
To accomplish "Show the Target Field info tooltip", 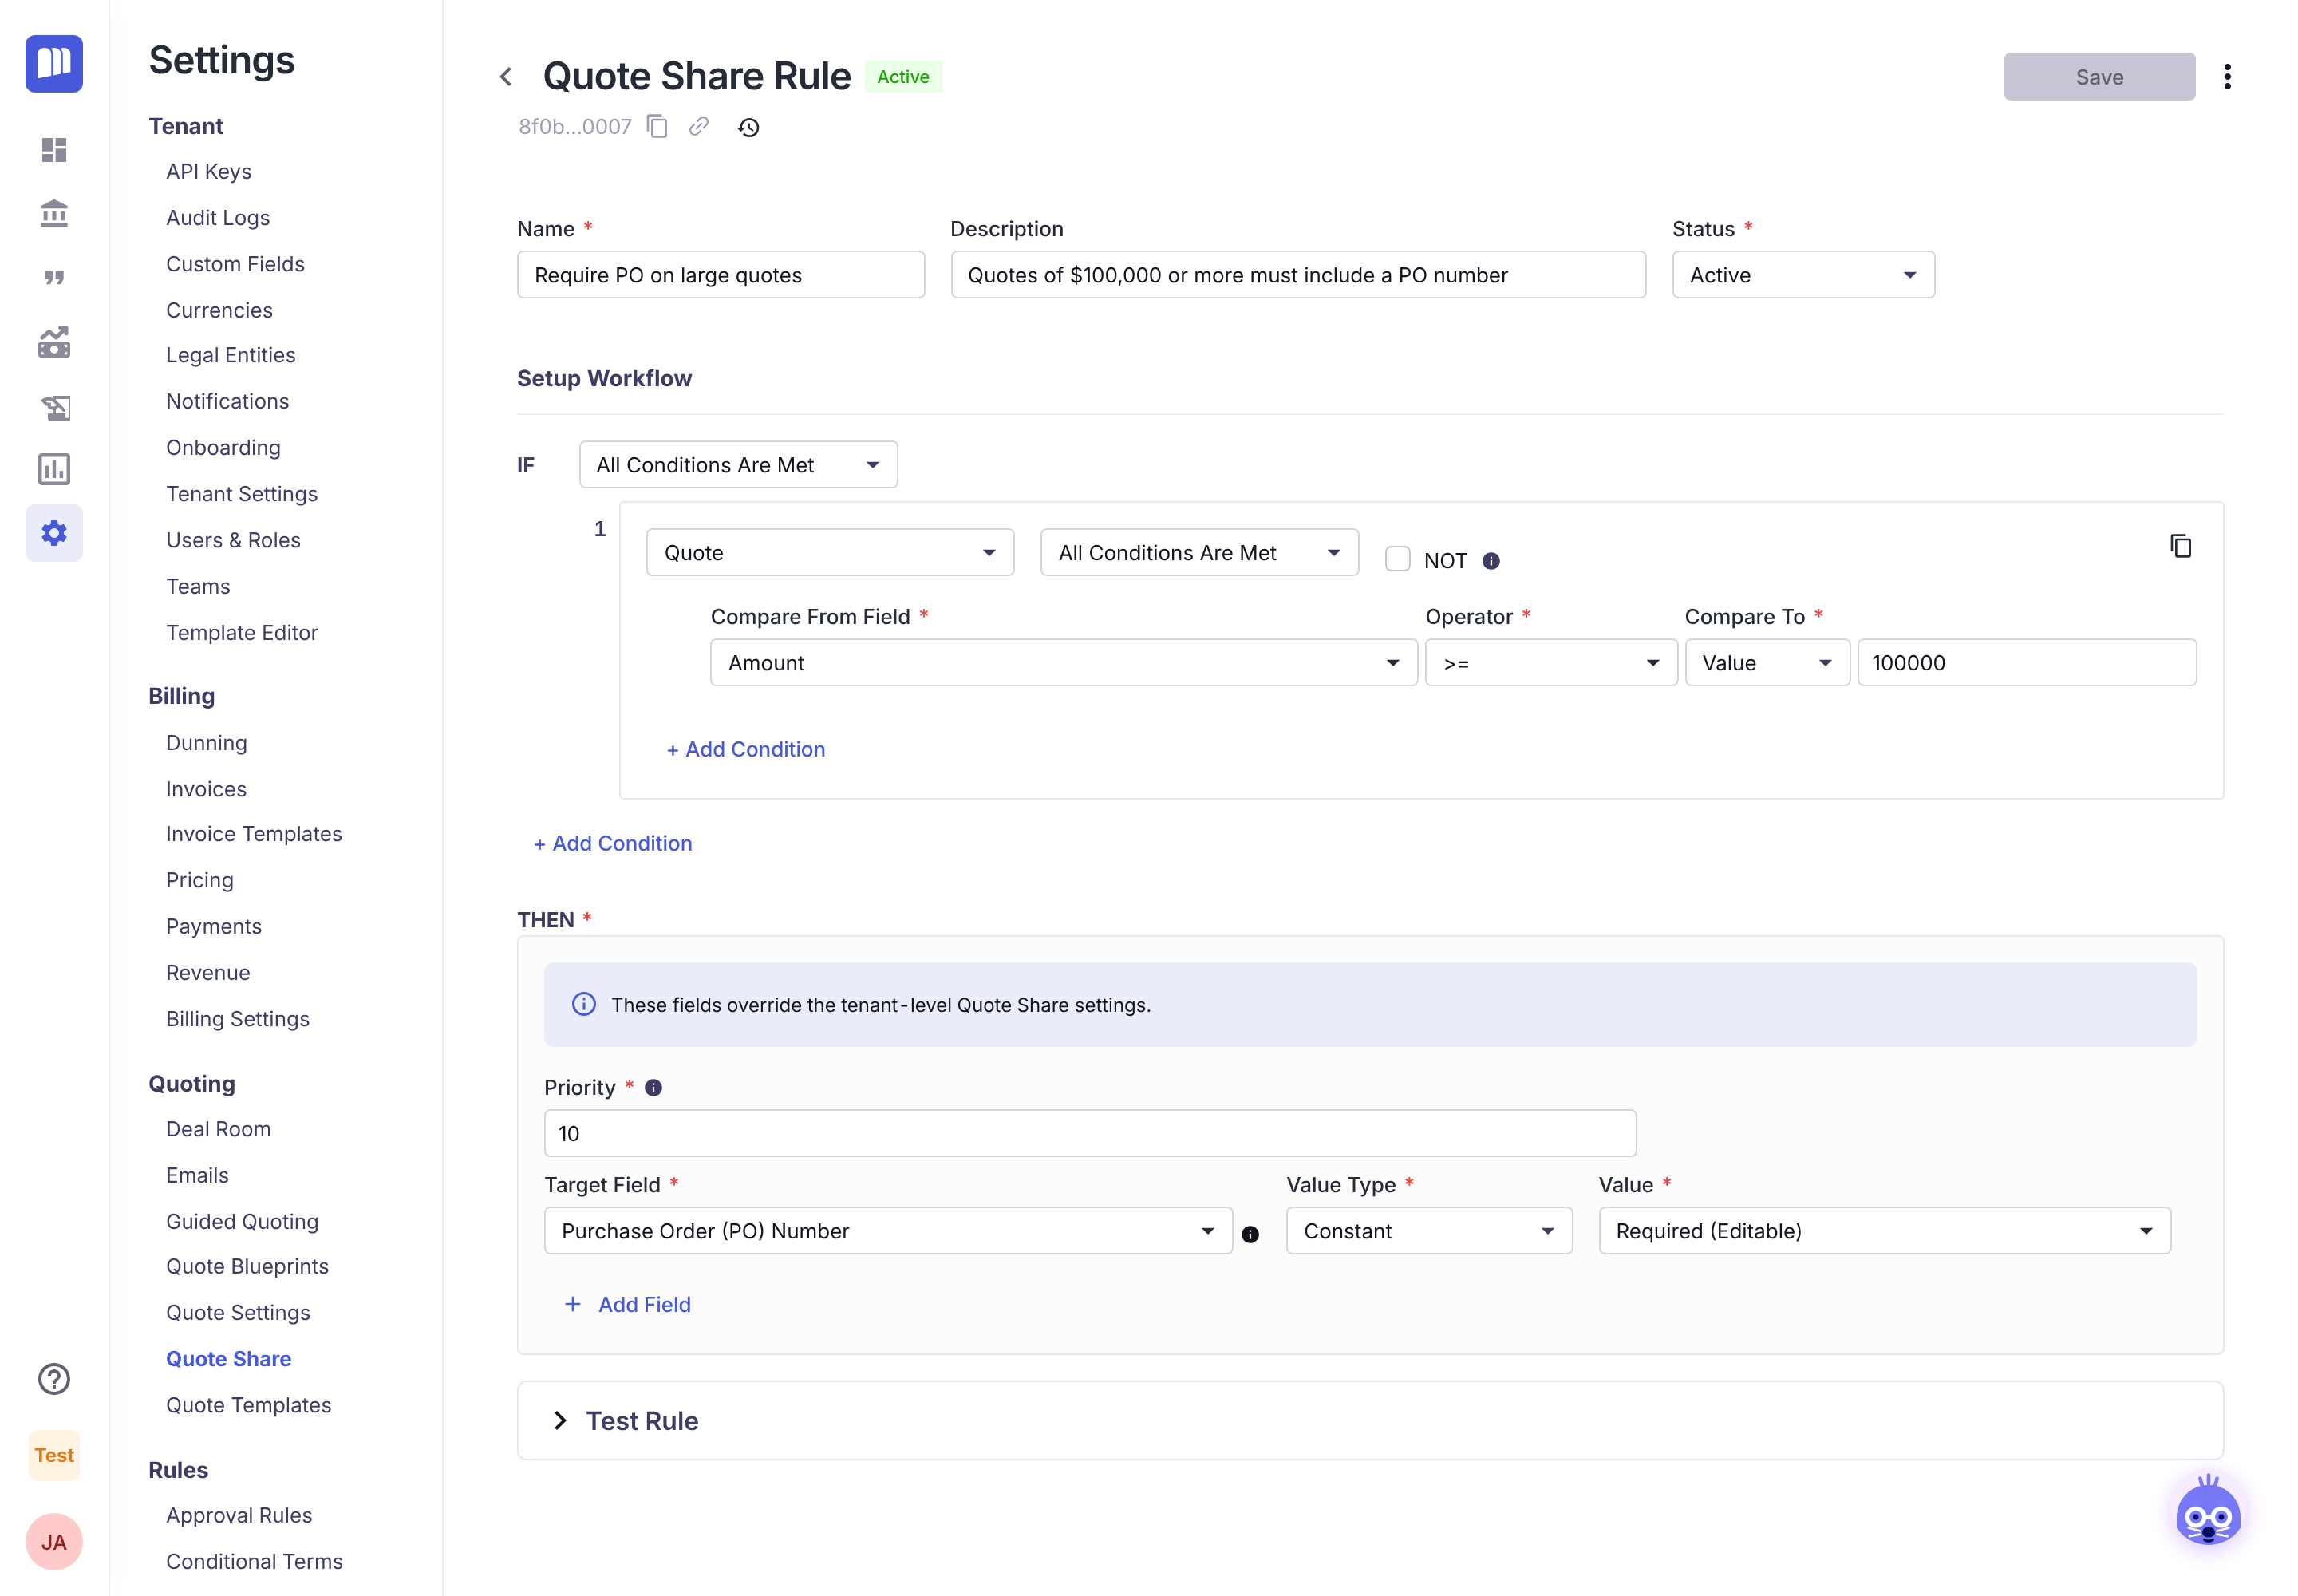I will (1250, 1234).
